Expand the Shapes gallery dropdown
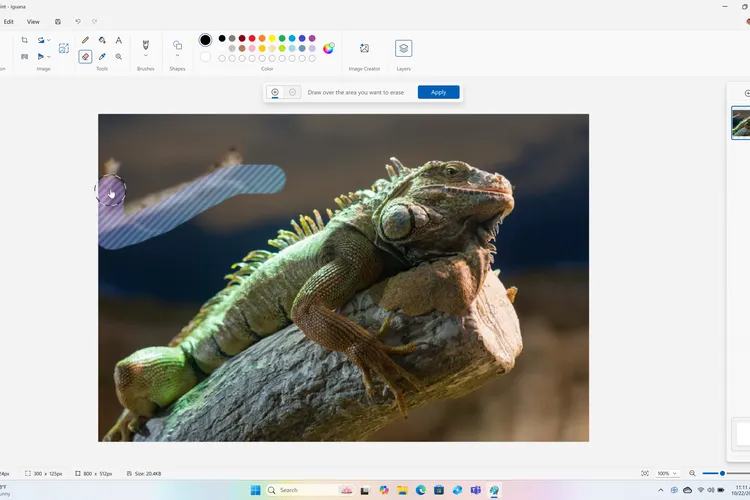This screenshot has height=500, width=750. (177, 56)
